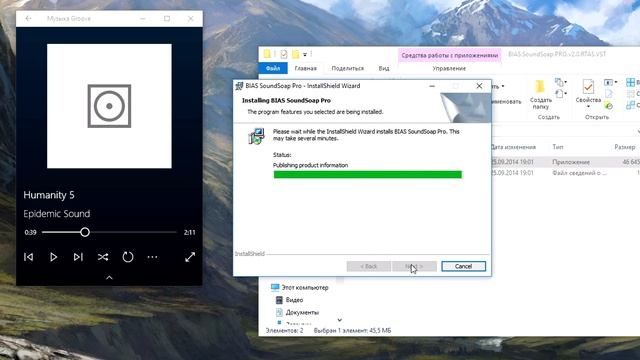Click the Humanity 5 song title

49,195
